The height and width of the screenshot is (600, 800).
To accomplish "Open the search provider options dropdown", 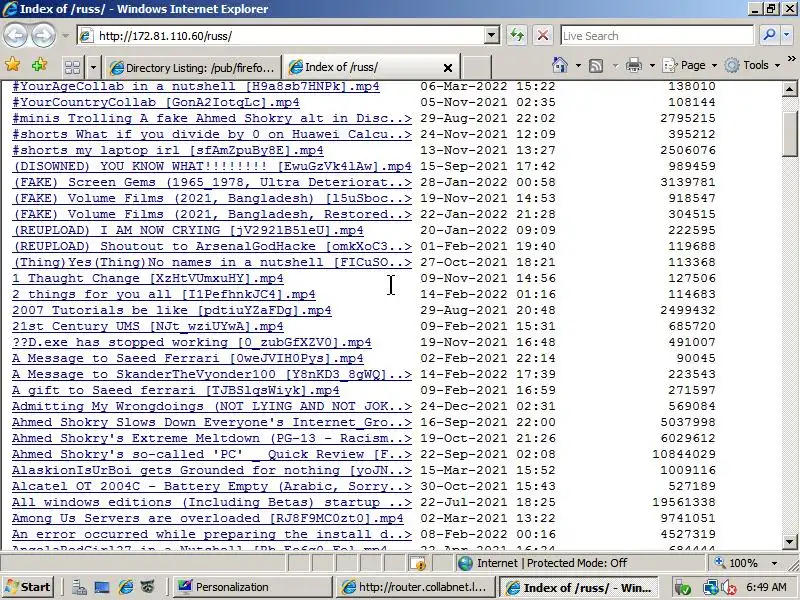I will [x=787, y=35].
